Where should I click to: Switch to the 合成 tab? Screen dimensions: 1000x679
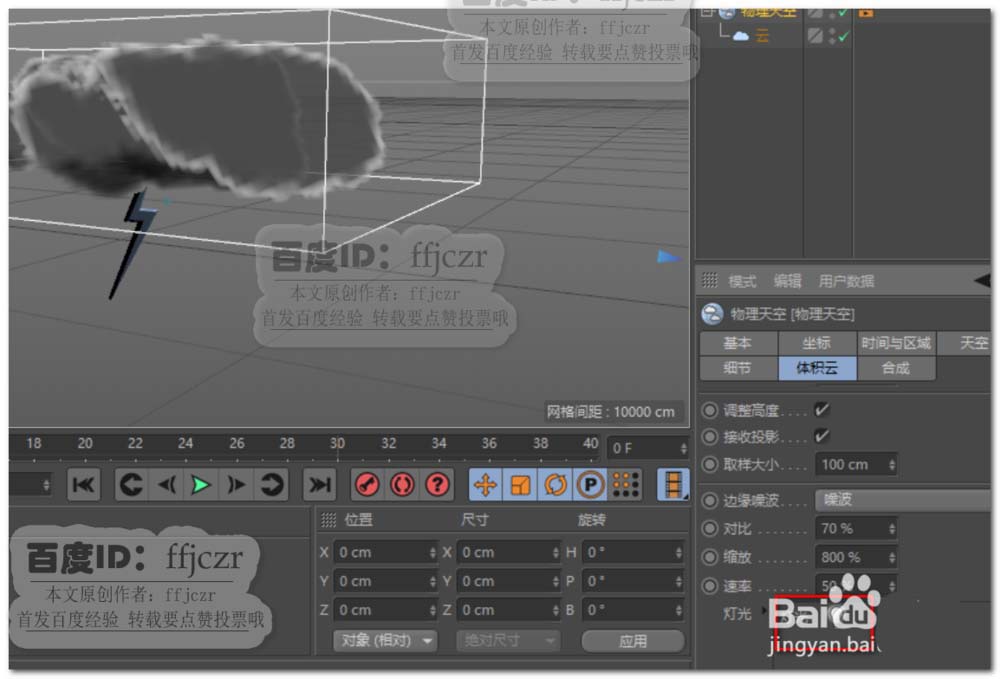click(x=896, y=368)
